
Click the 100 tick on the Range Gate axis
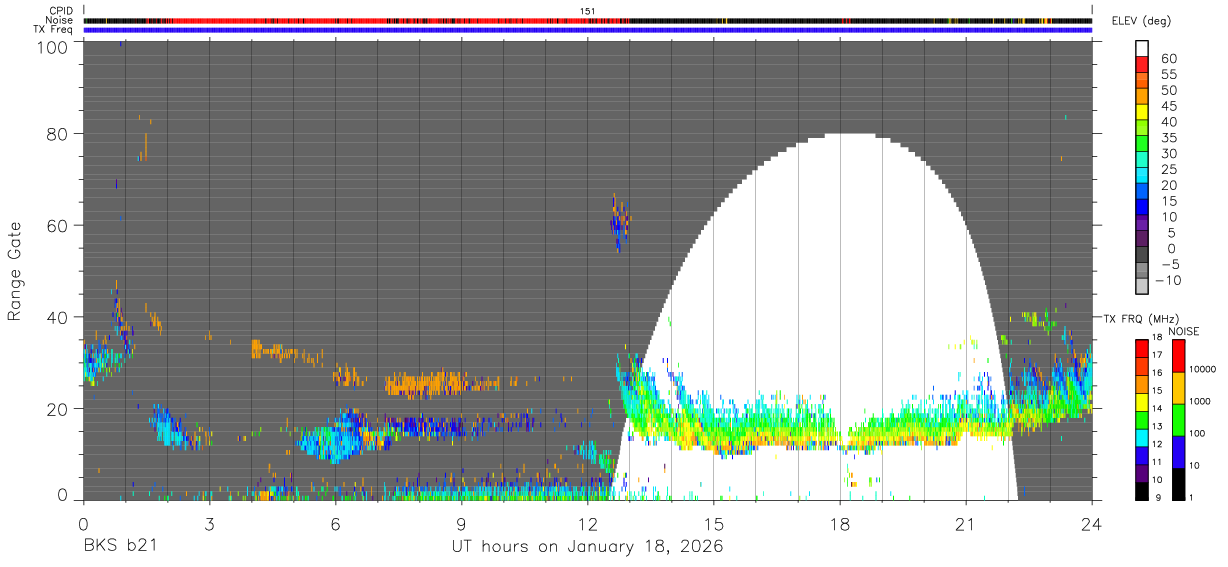point(54,46)
